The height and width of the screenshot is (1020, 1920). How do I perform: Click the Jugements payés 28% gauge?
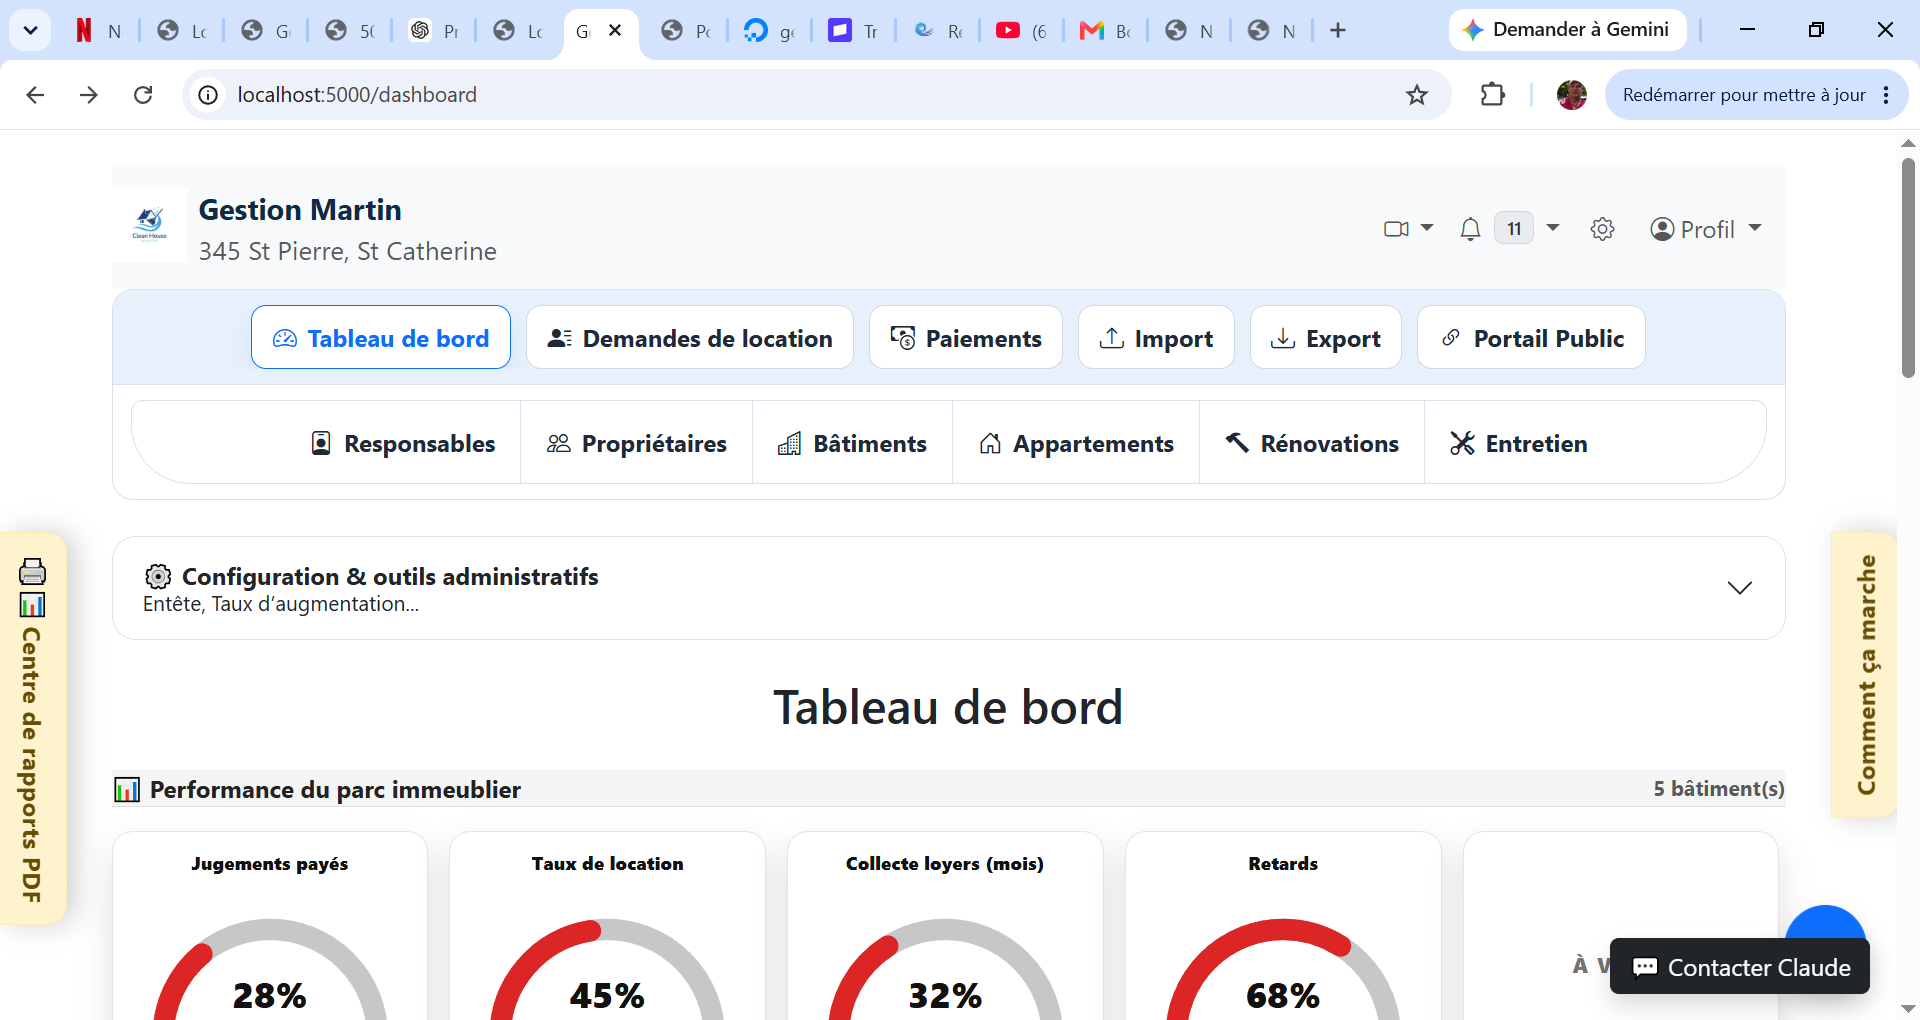pyautogui.click(x=270, y=968)
